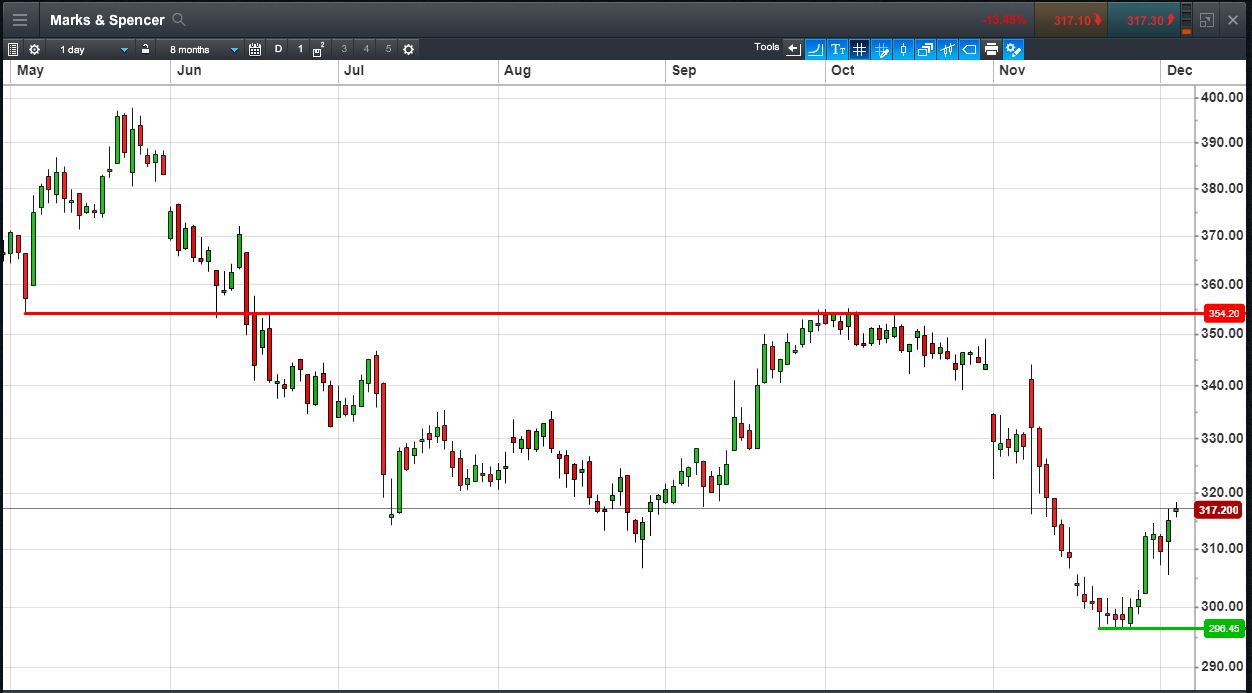
Task: Click the printer icon to print chart
Action: point(991,49)
